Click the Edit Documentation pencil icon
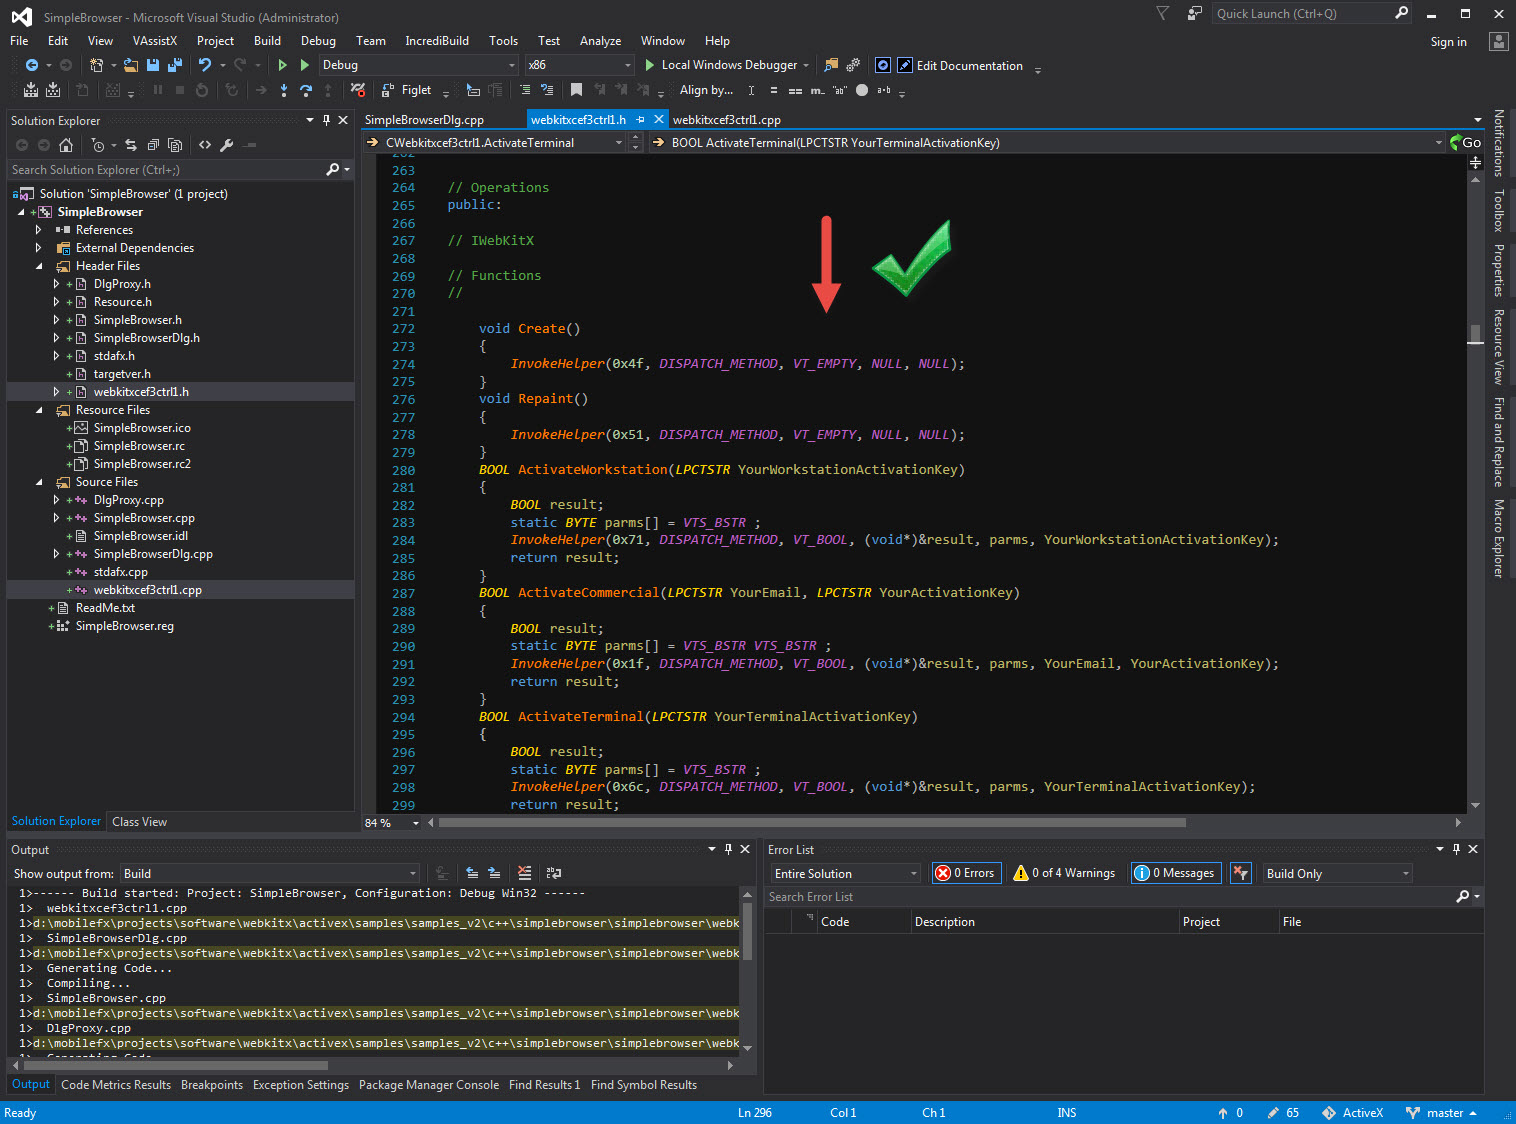 point(904,65)
